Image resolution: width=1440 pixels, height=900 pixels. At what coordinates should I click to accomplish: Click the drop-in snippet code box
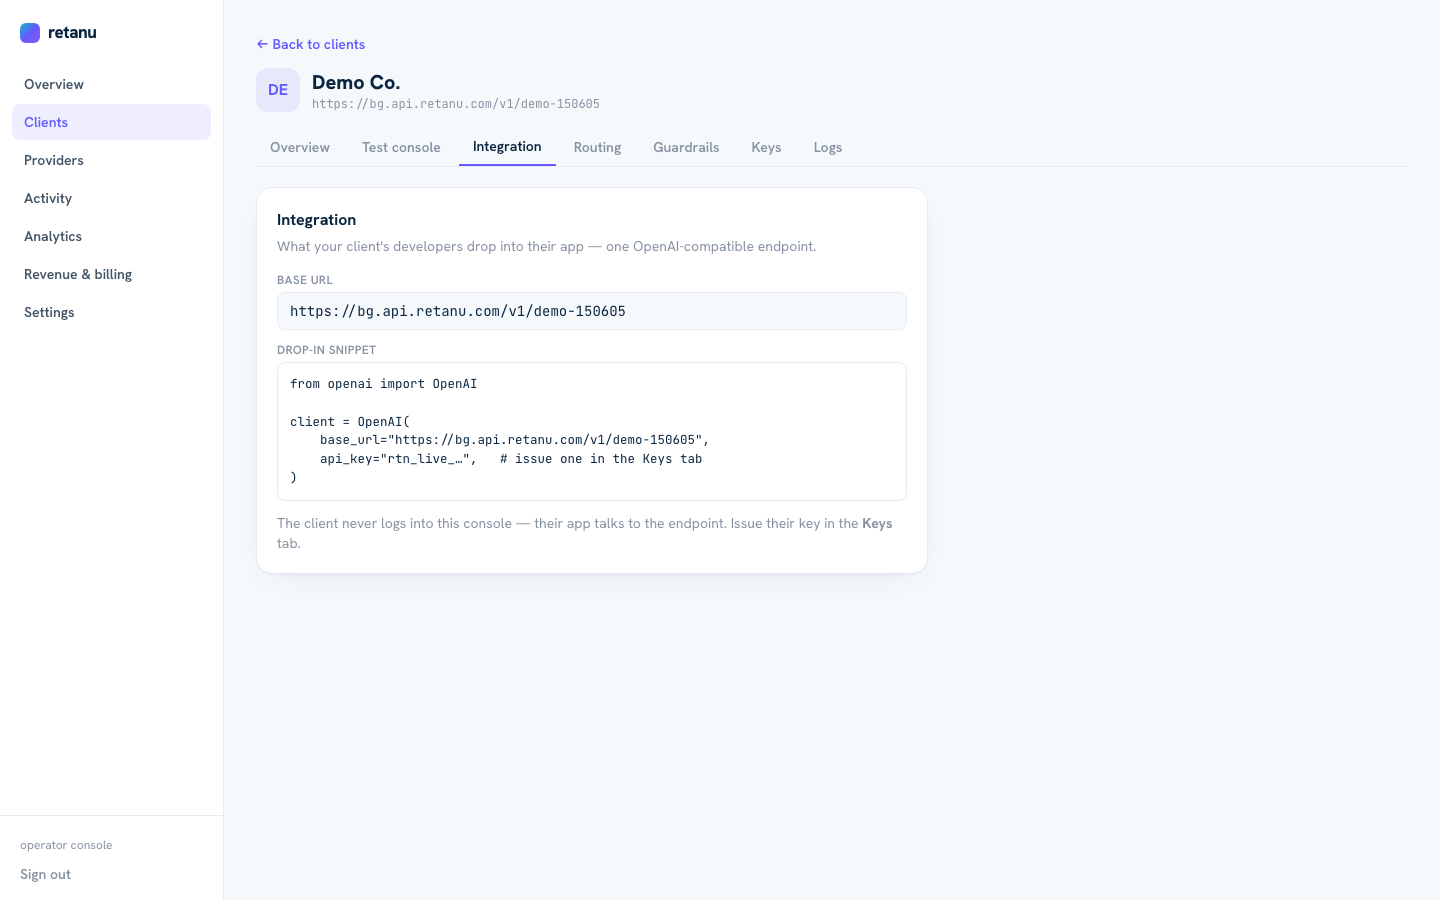pyautogui.click(x=592, y=431)
